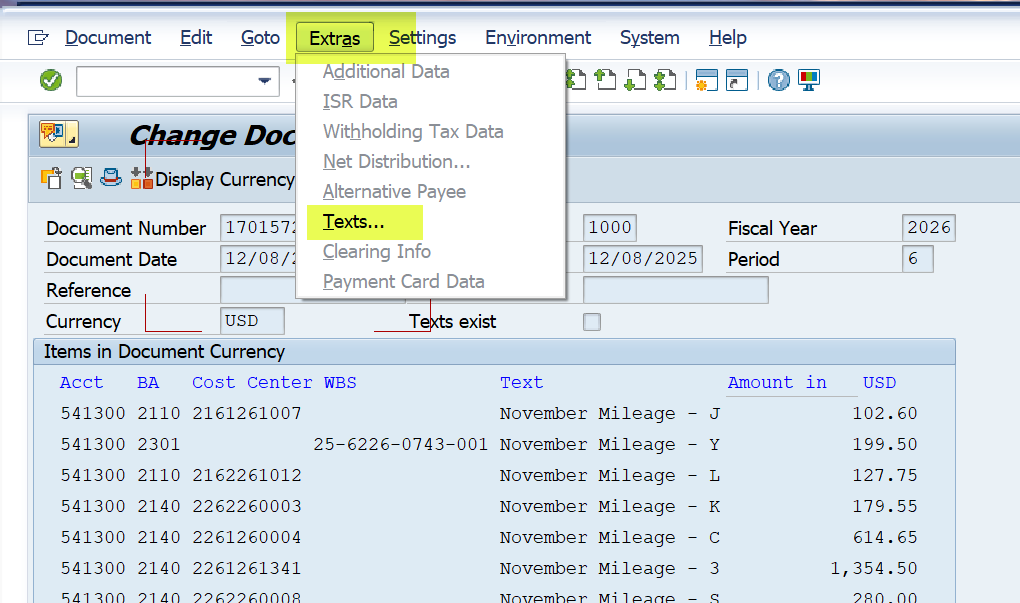Open the Document Header hat icon
Screen dimensions: 1020x603
pos(111,178)
